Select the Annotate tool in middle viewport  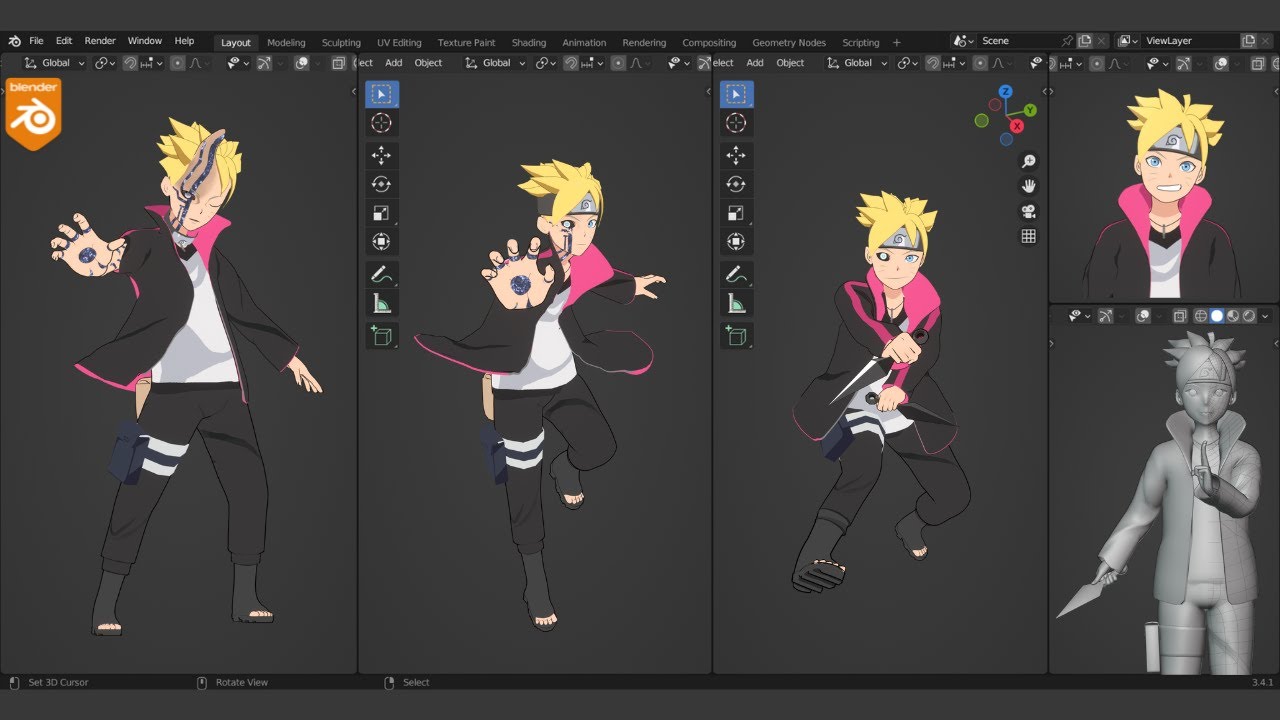[x=381, y=274]
